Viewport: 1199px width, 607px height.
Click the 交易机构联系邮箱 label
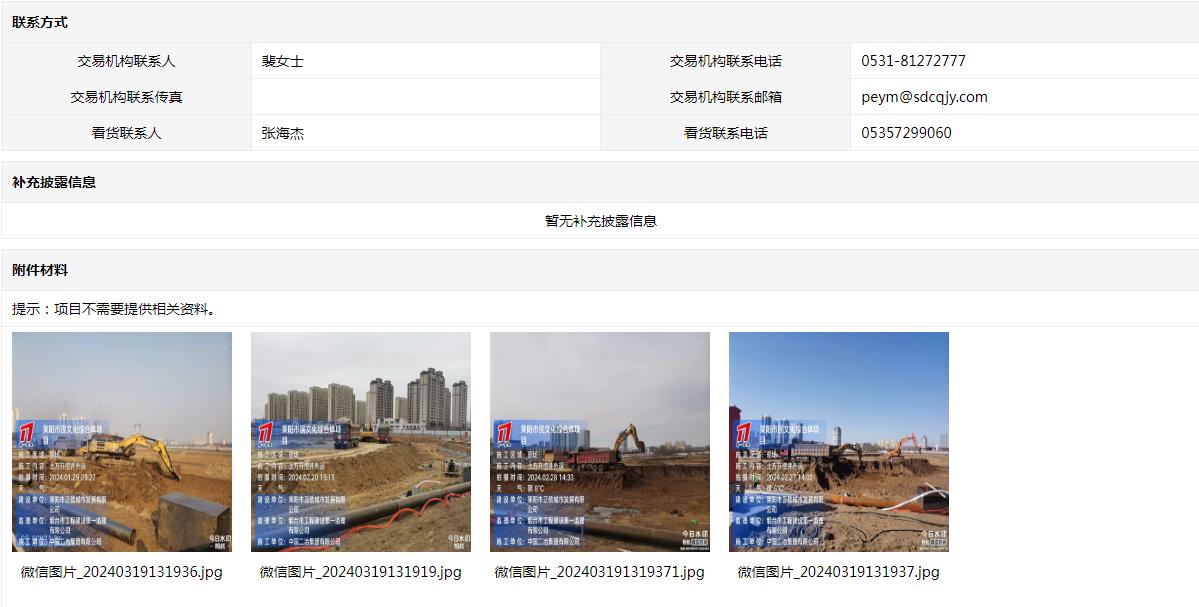click(x=725, y=97)
